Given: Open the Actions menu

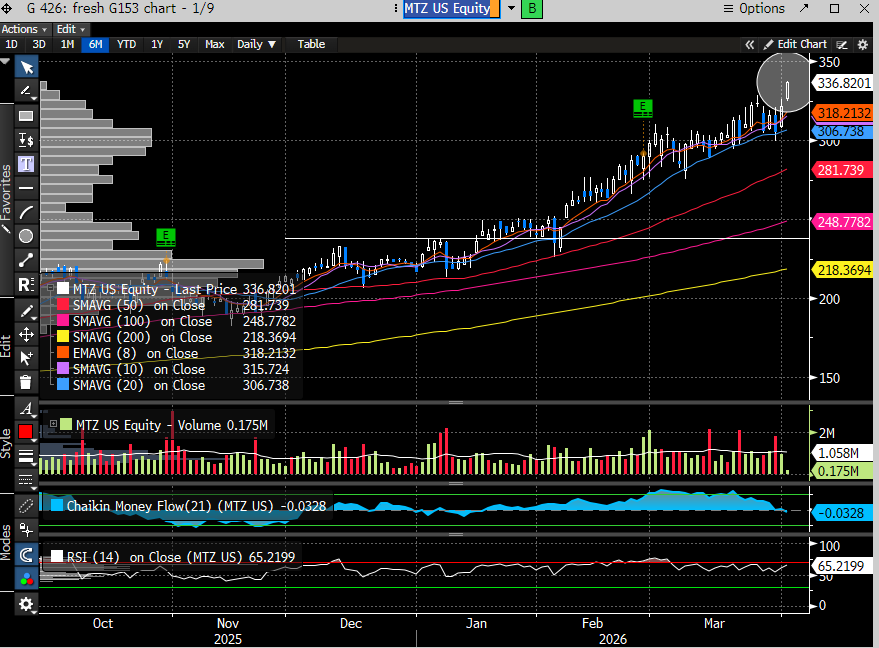Looking at the screenshot, I should [x=22, y=29].
